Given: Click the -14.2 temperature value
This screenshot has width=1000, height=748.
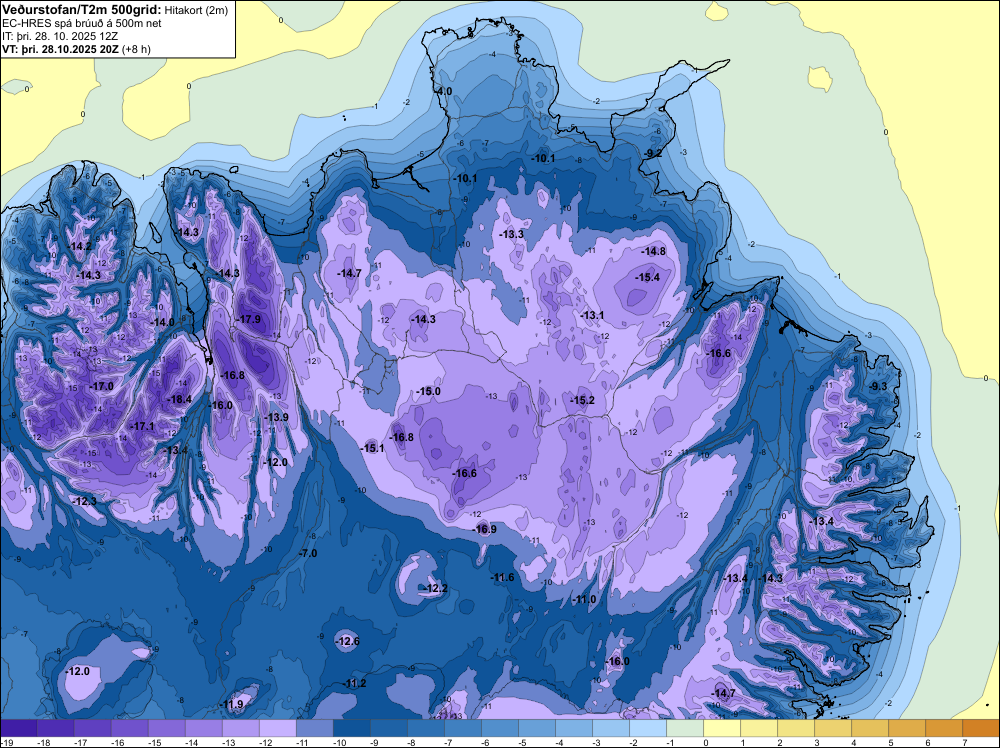Looking at the screenshot, I should (x=80, y=246).
